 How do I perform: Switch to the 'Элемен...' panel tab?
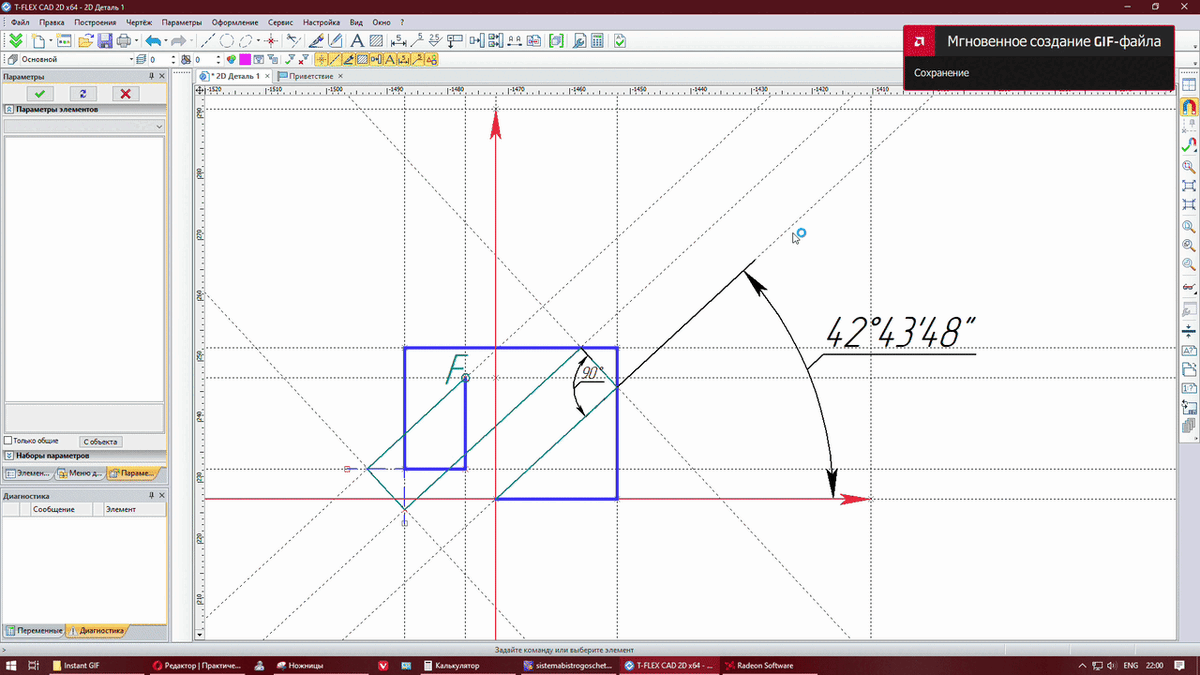(28, 473)
